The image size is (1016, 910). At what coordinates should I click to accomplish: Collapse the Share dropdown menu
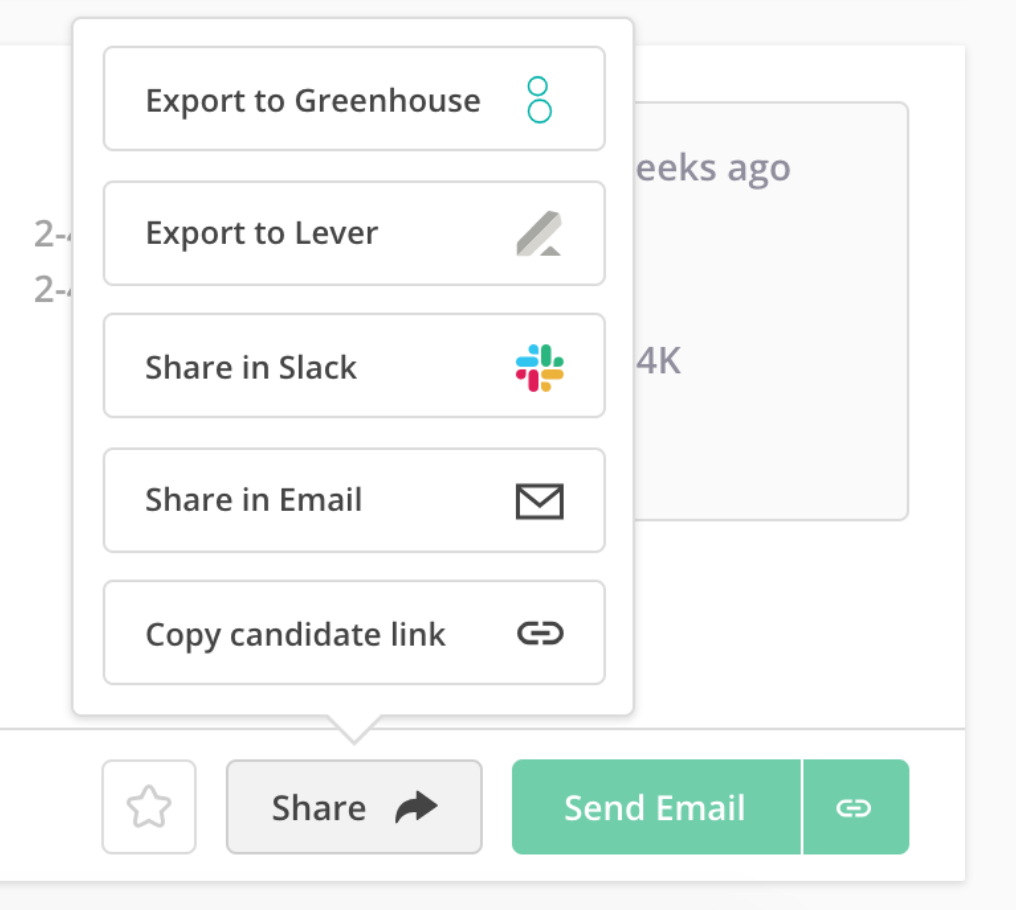[354, 807]
